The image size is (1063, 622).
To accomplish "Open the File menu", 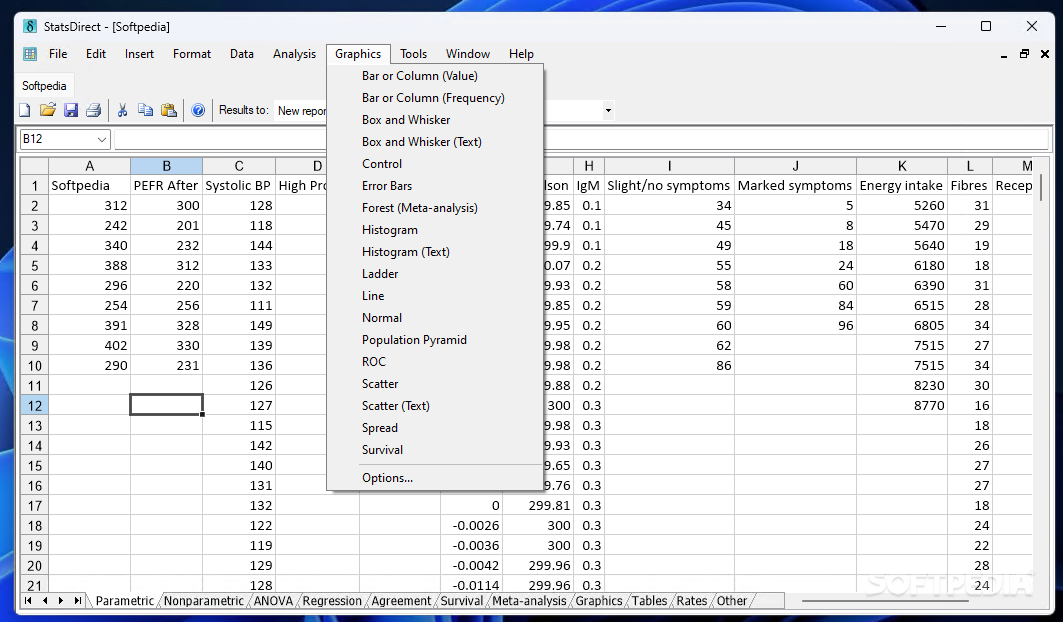I will (58, 54).
